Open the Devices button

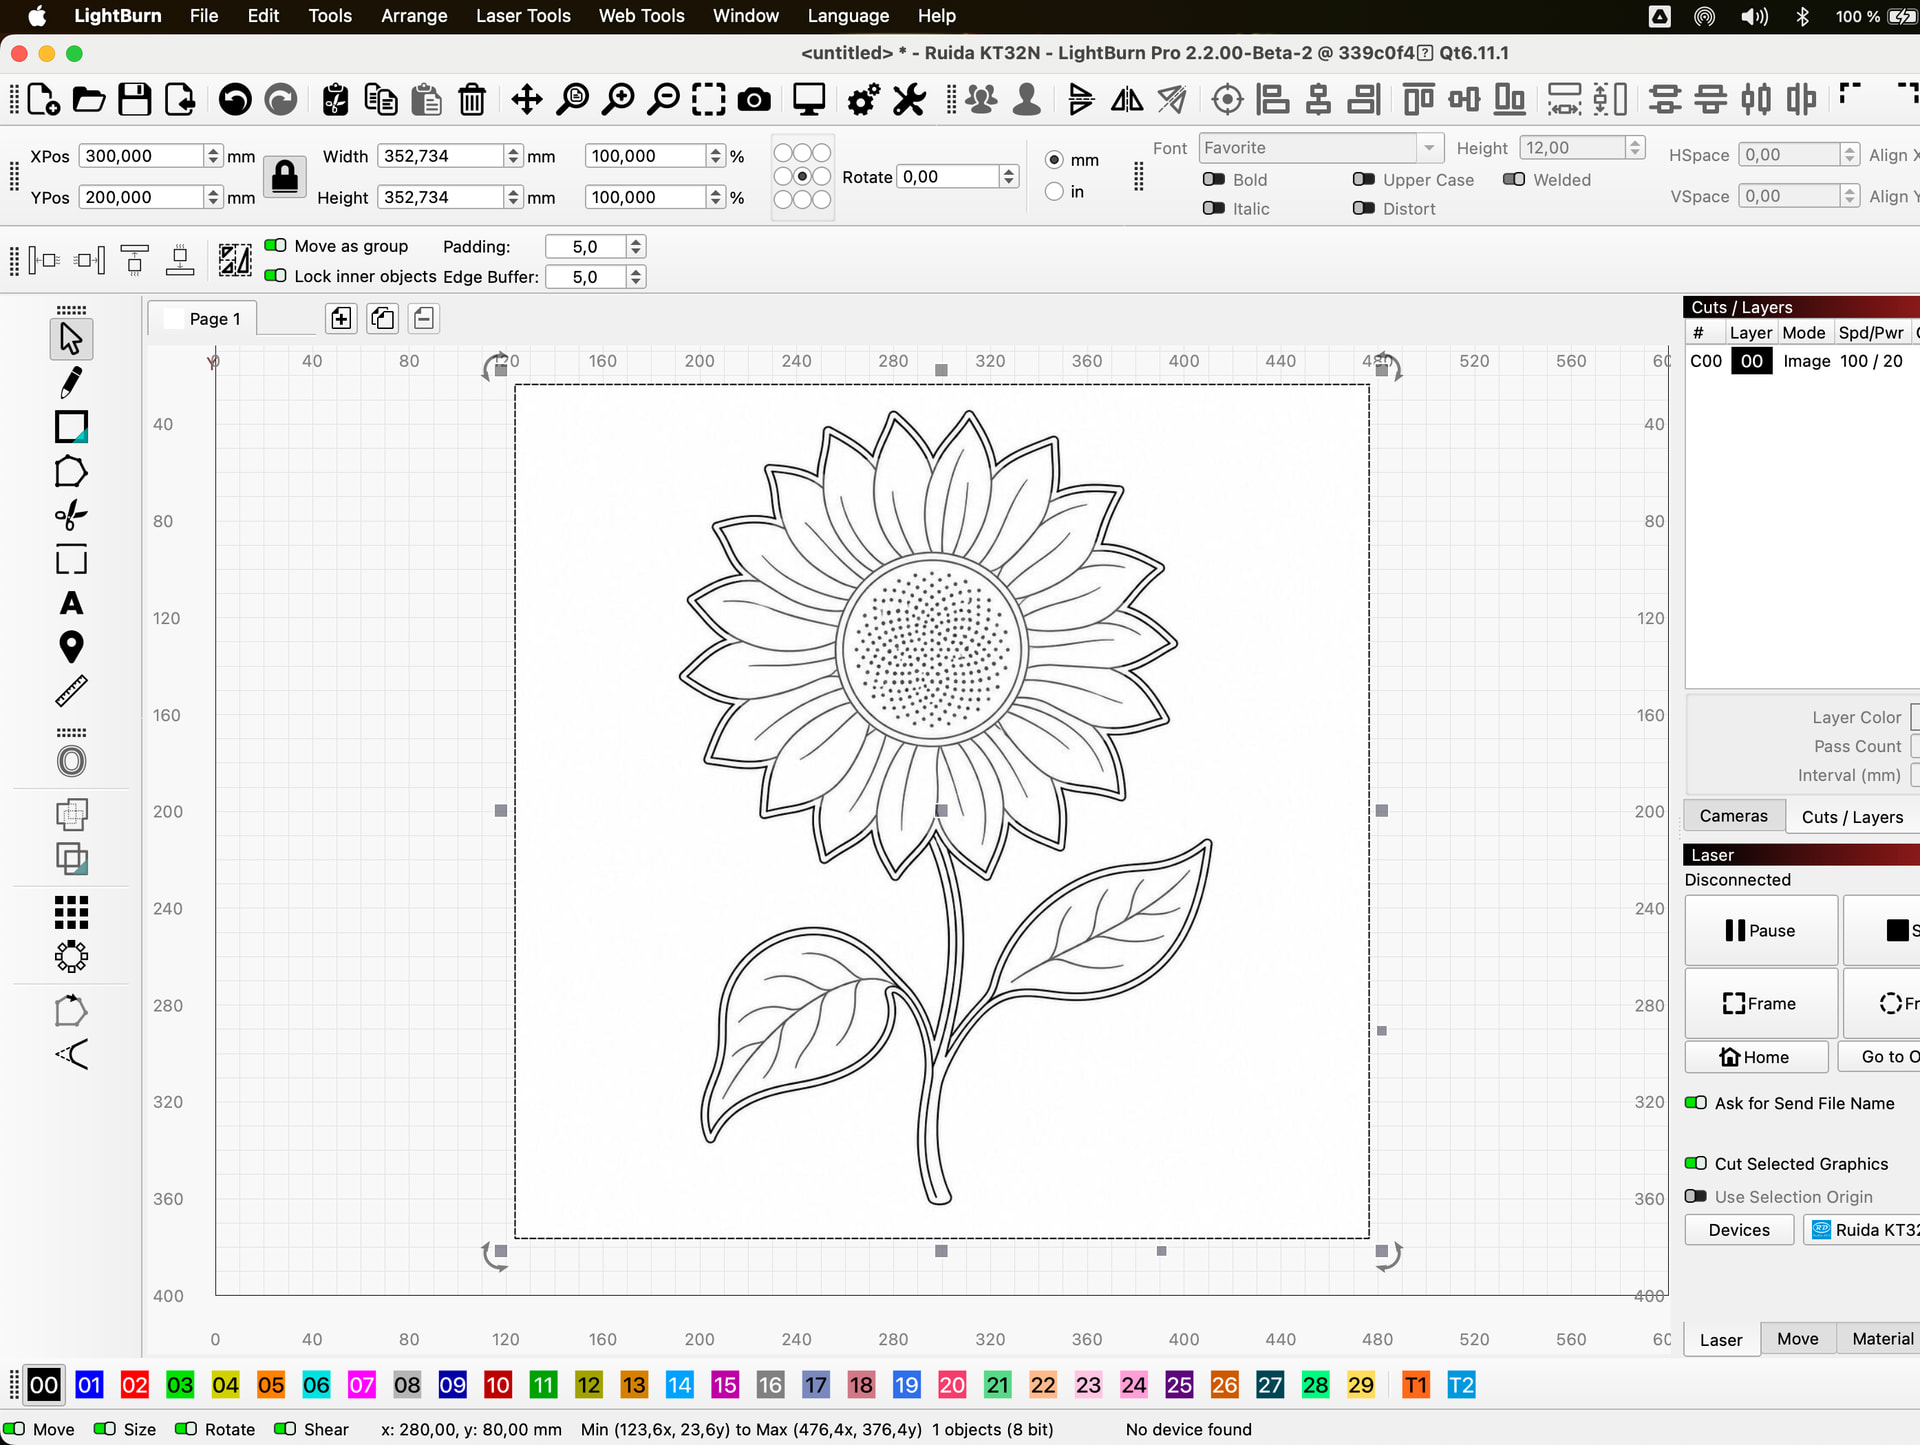coord(1739,1230)
